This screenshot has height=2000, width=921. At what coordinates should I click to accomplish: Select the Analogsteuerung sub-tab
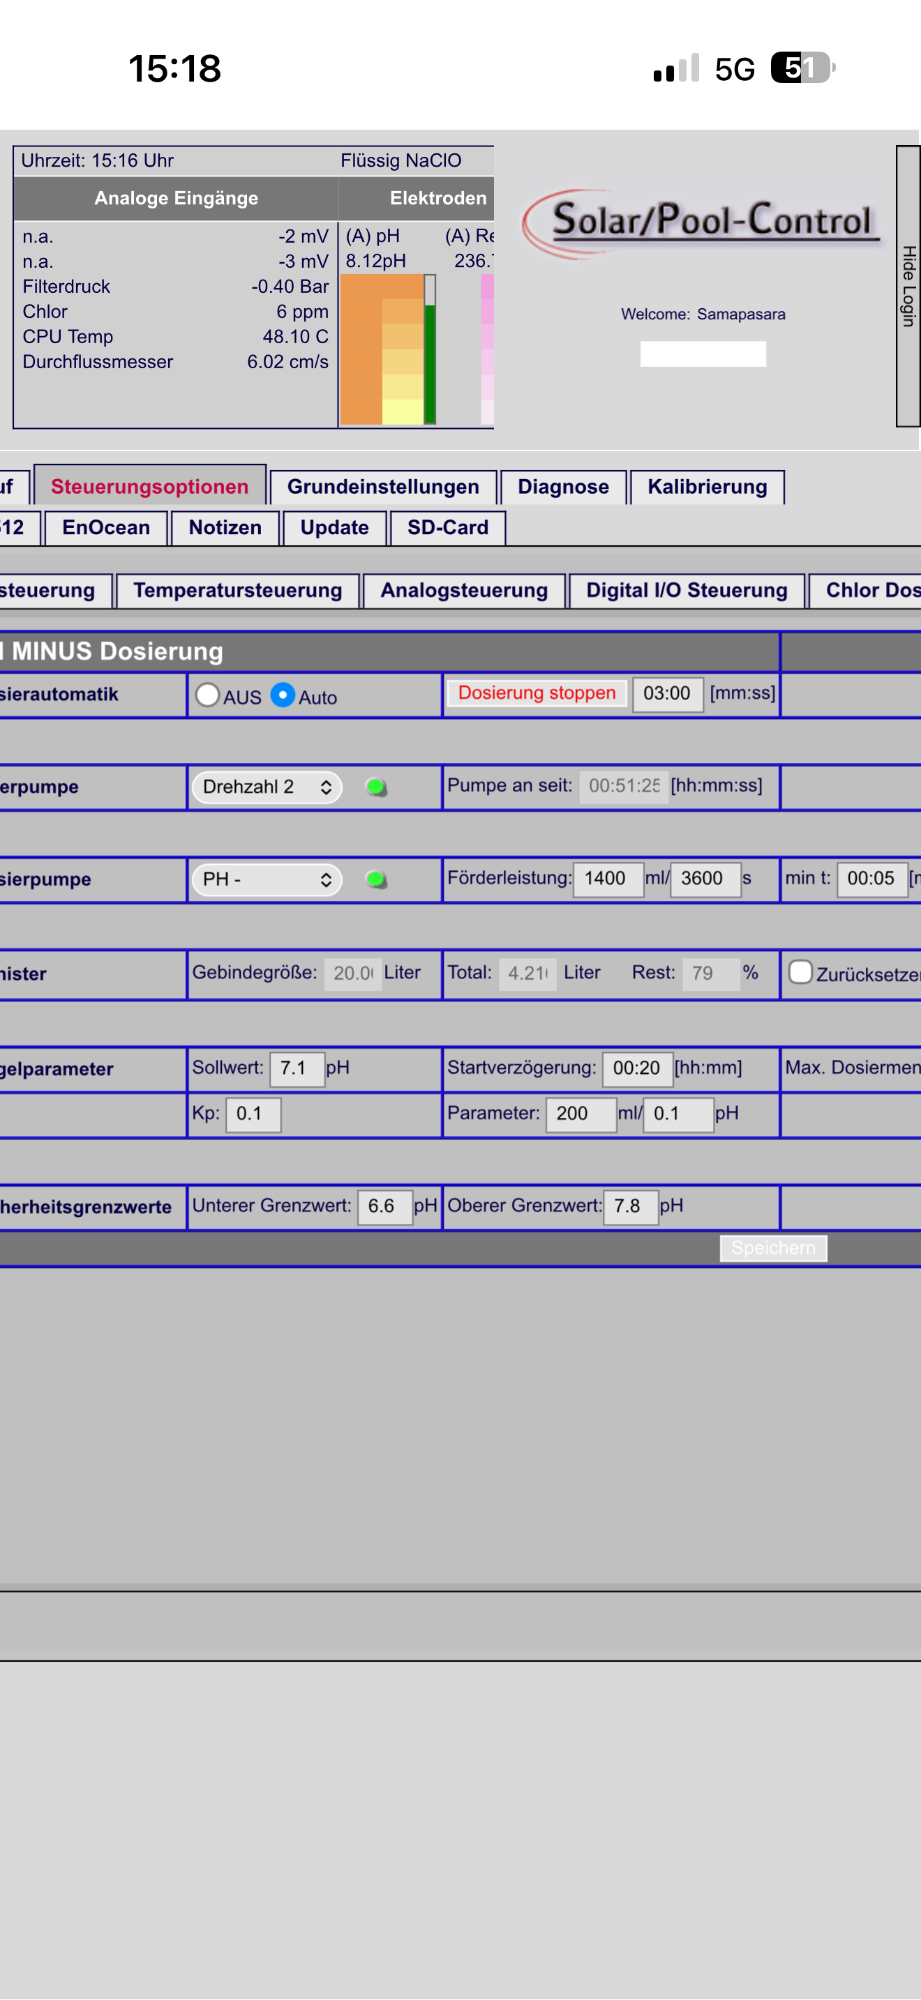(x=464, y=591)
